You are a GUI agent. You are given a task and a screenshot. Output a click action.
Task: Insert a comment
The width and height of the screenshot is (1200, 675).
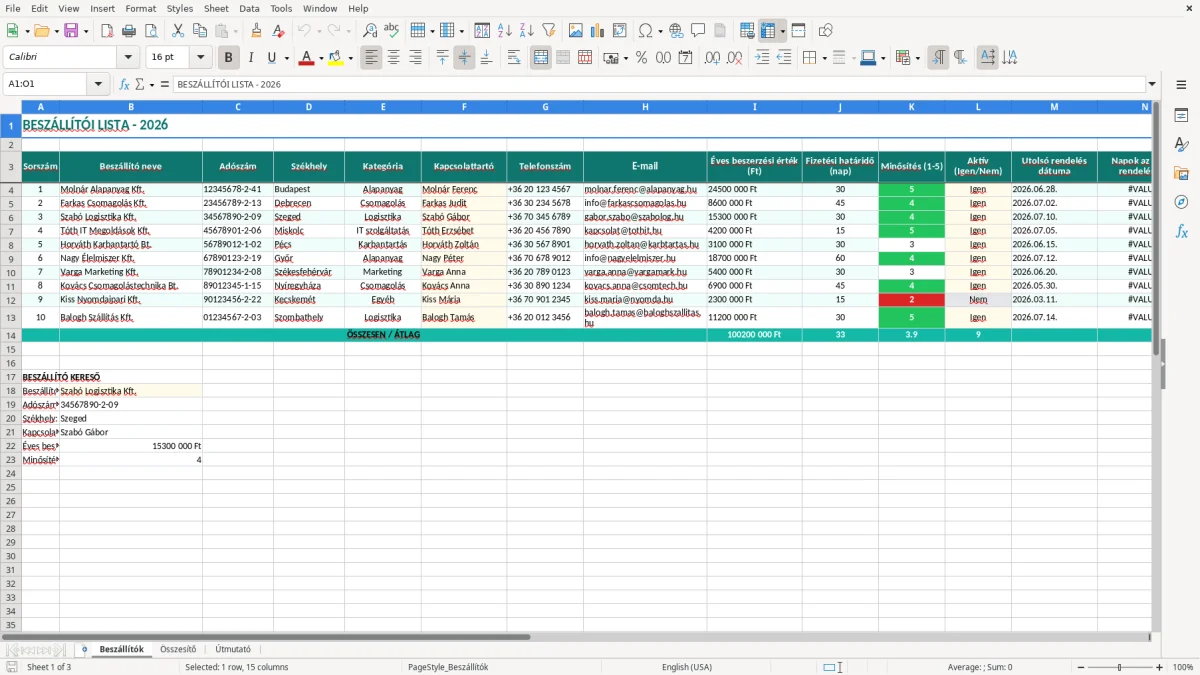[698, 31]
